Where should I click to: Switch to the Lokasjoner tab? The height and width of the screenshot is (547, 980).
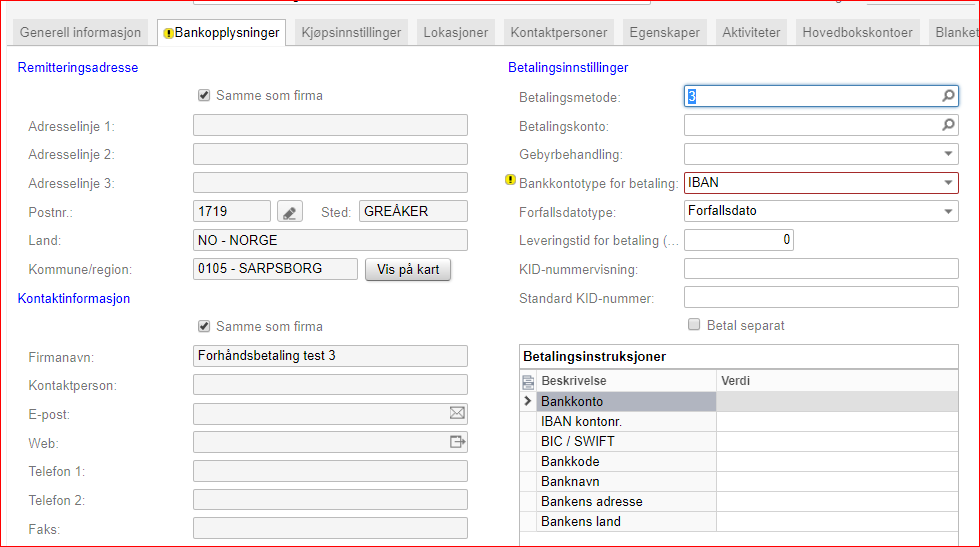pos(456,33)
